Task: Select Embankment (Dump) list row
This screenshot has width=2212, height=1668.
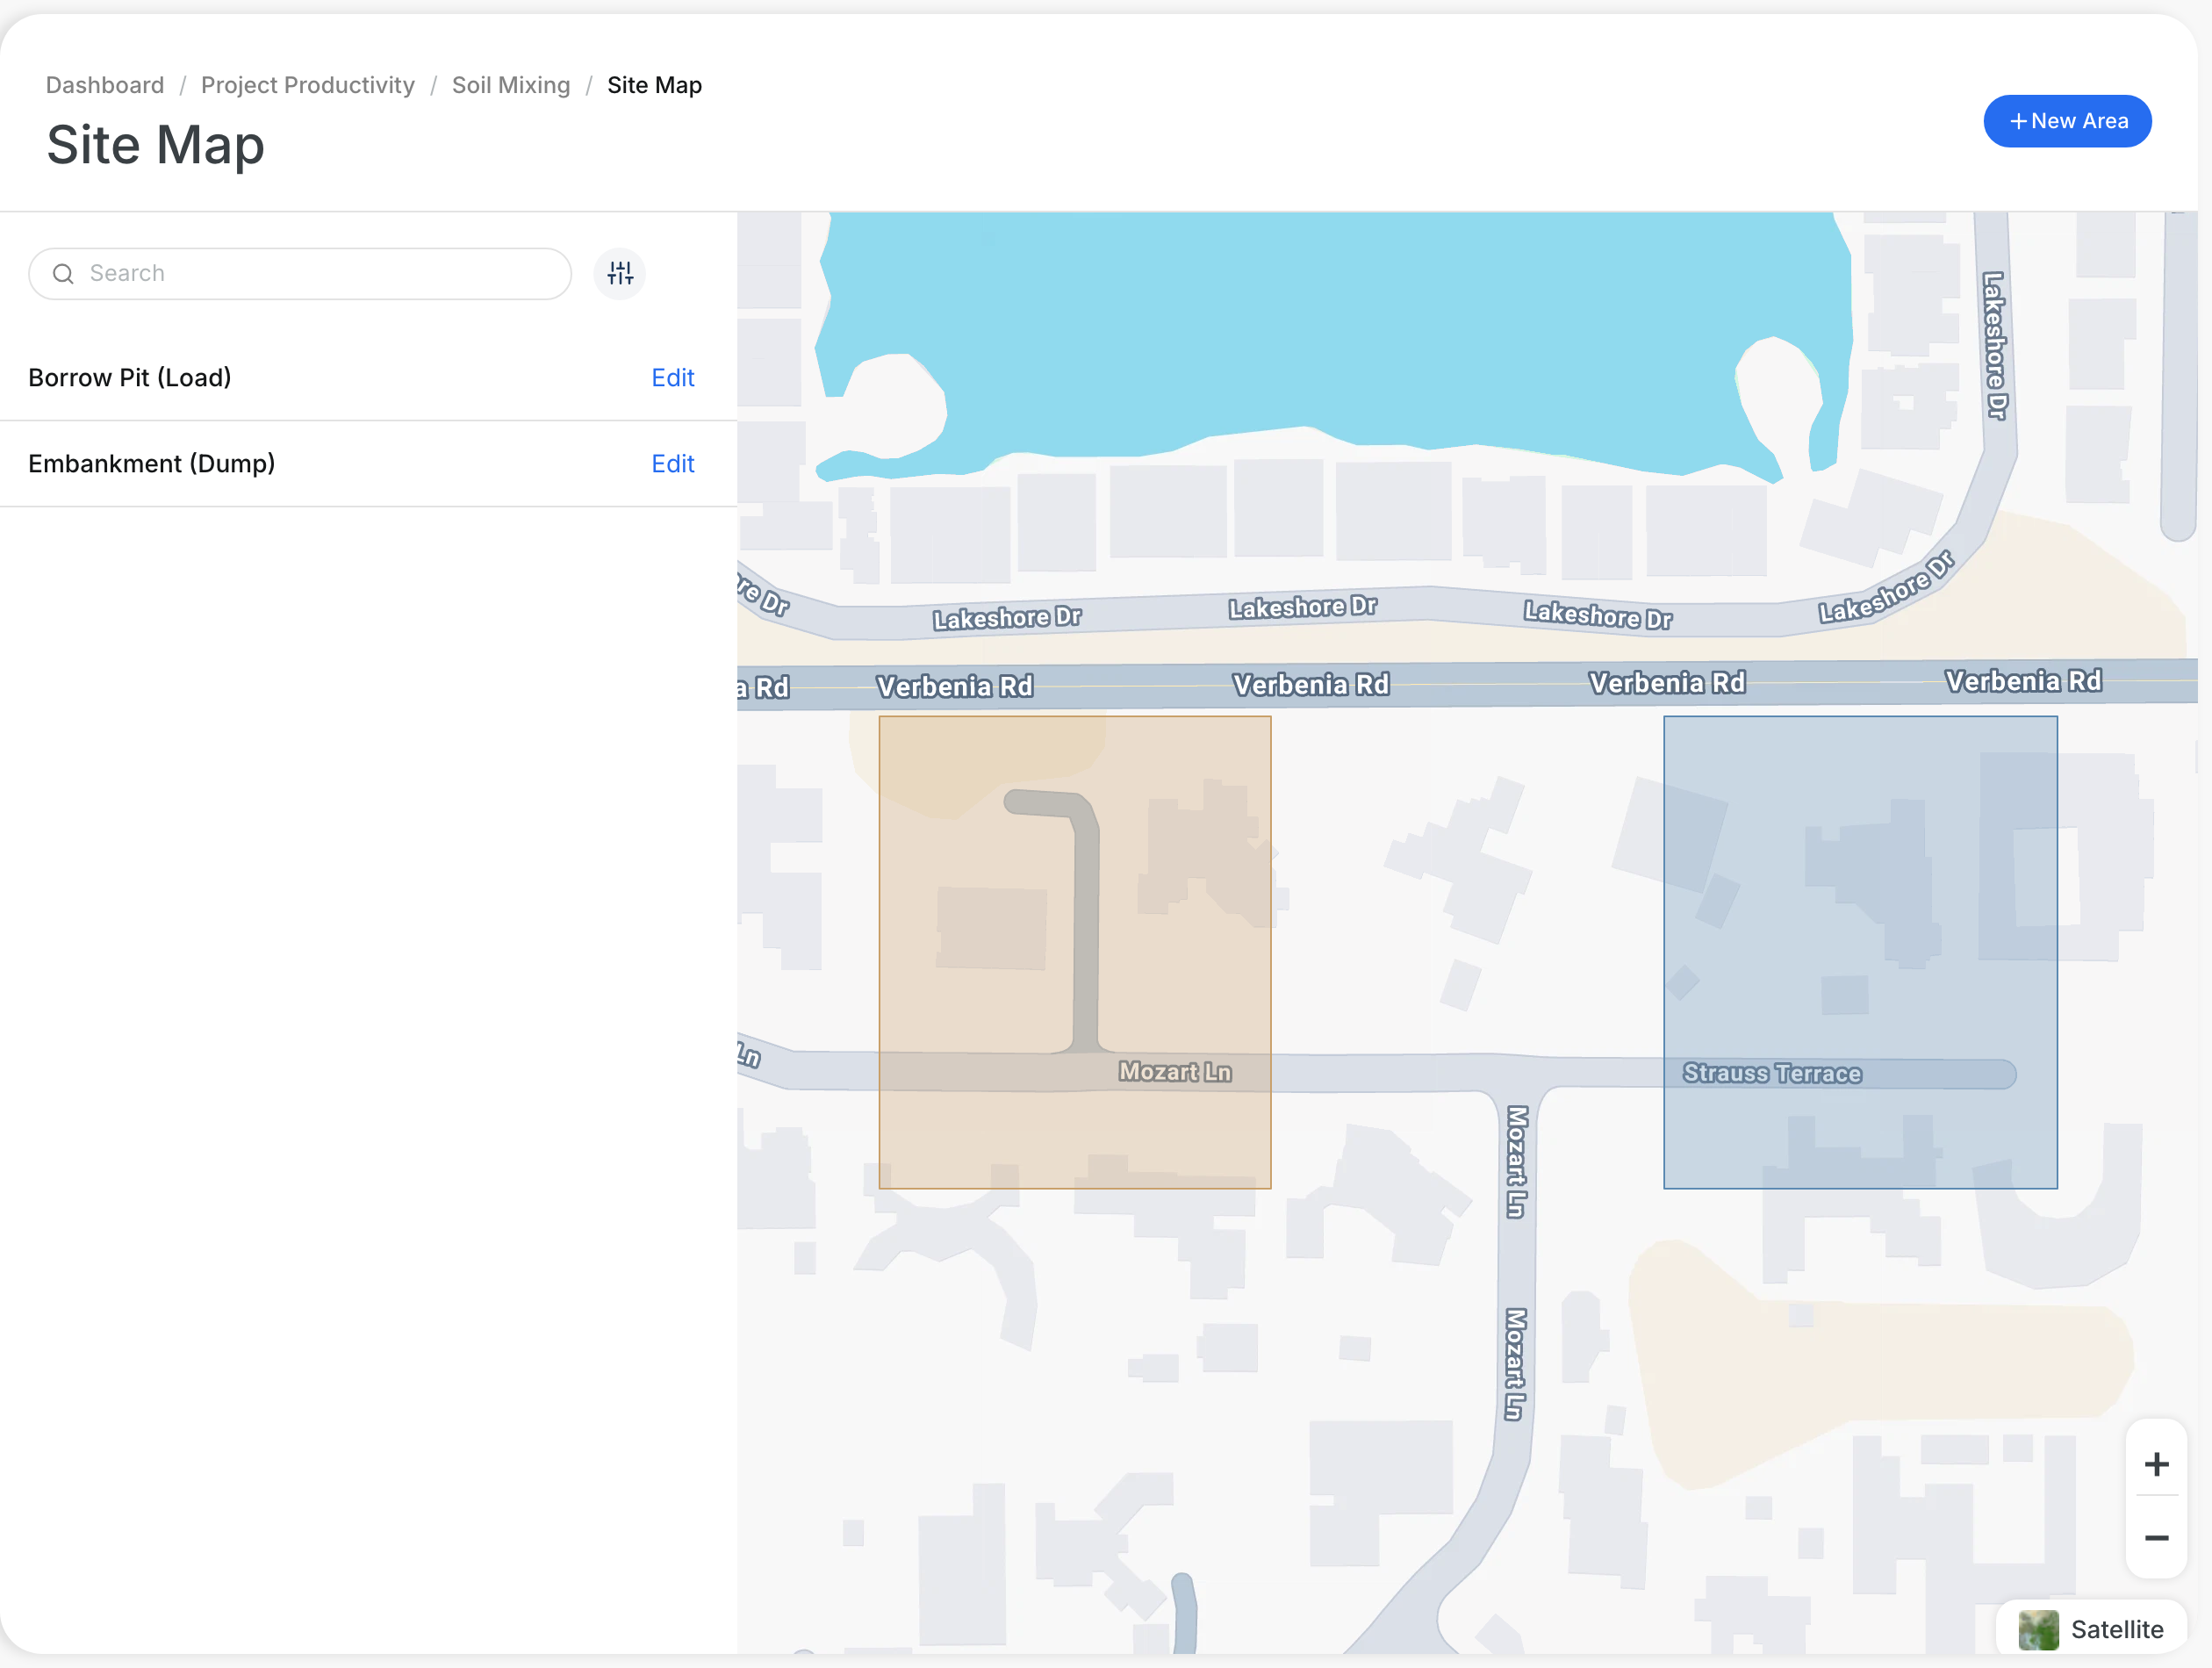Action: [x=368, y=464]
